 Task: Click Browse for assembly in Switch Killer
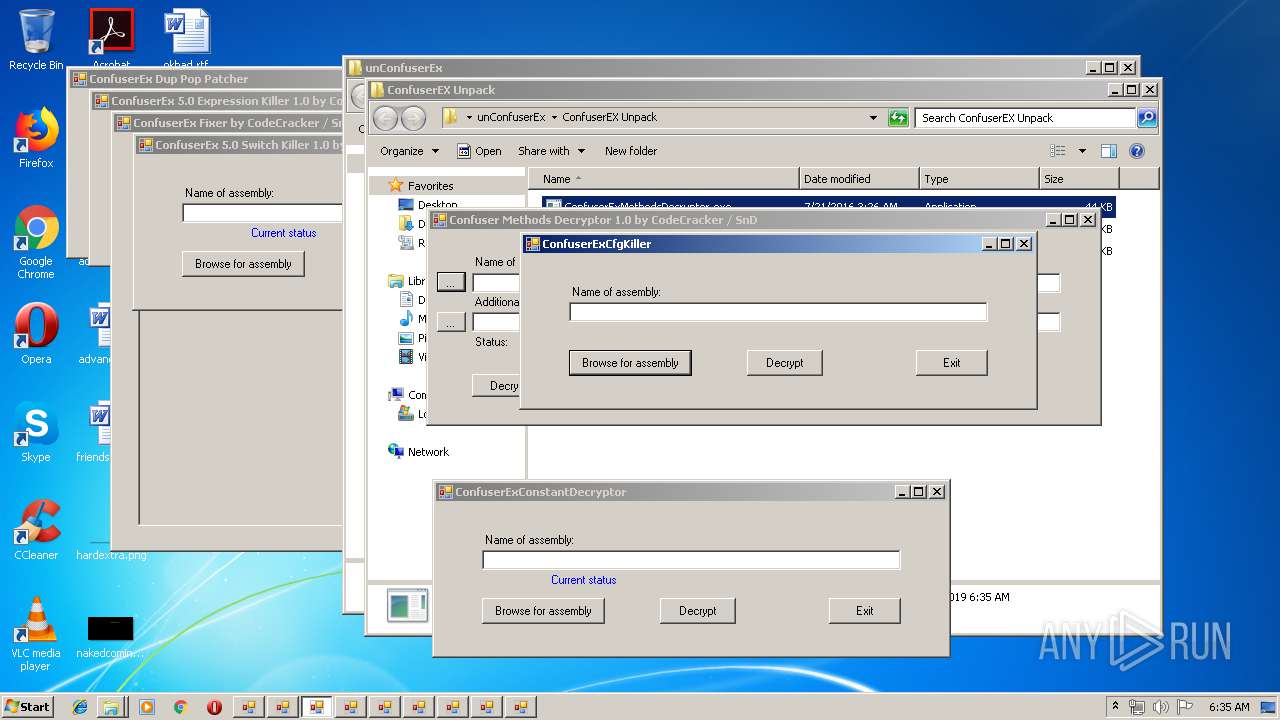[x=243, y=264]
